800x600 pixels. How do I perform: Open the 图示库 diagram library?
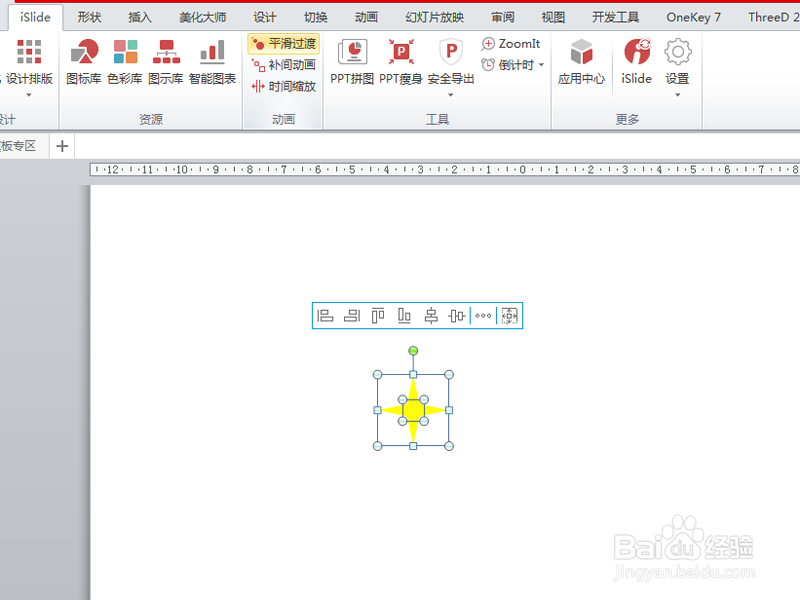coord(166,61)
